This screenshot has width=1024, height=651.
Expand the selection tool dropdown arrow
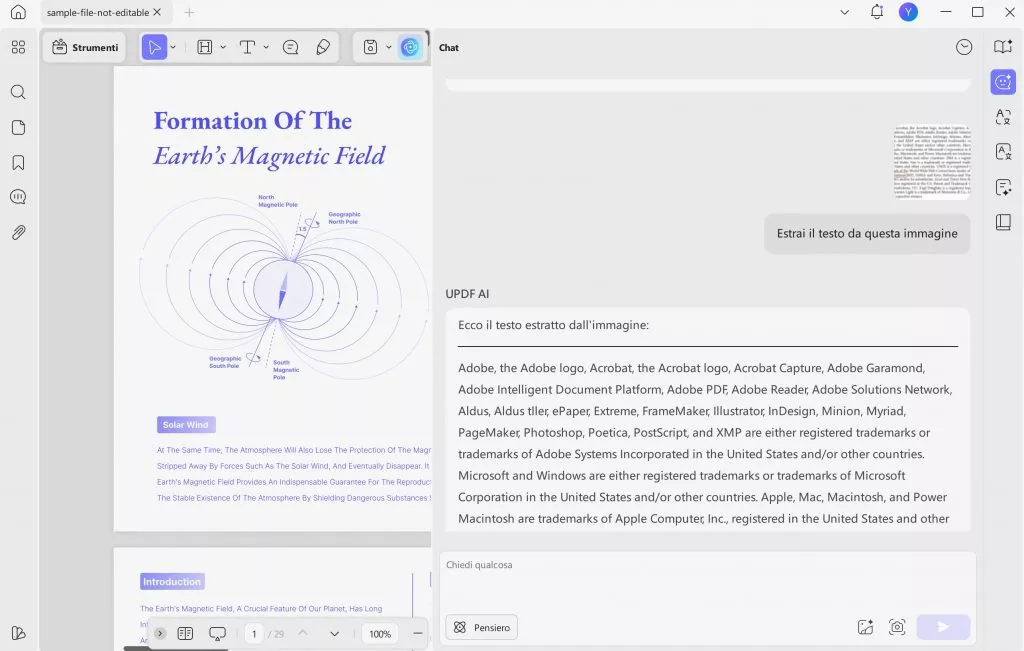click(x=173, y=47)
